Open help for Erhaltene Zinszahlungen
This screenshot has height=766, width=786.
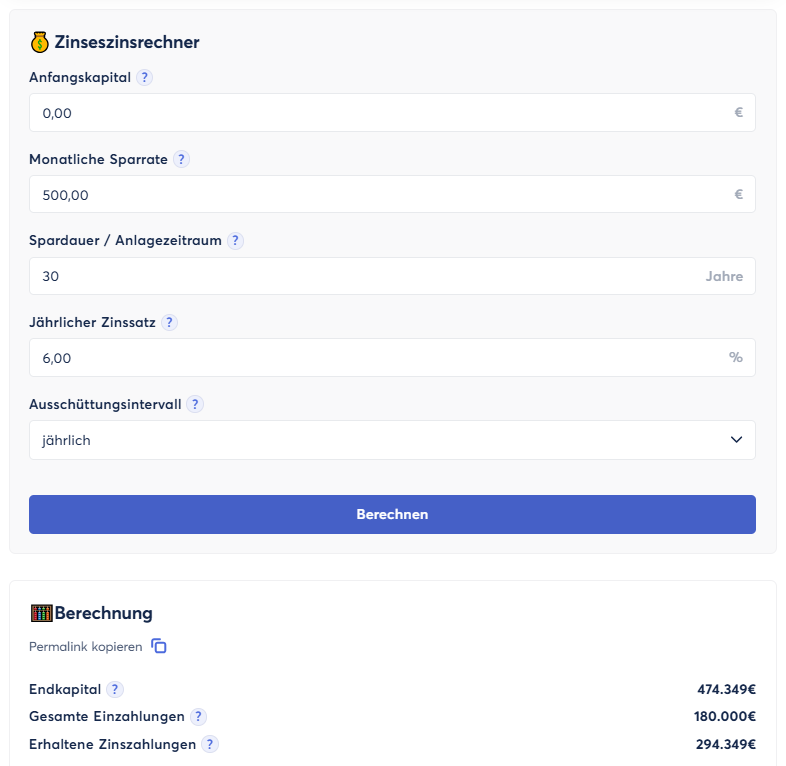coord(210,744)
